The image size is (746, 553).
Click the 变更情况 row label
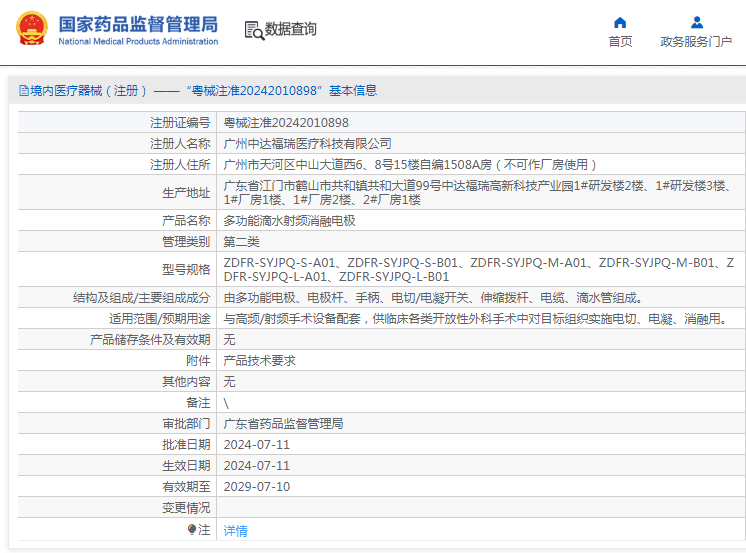click(186, 507)
